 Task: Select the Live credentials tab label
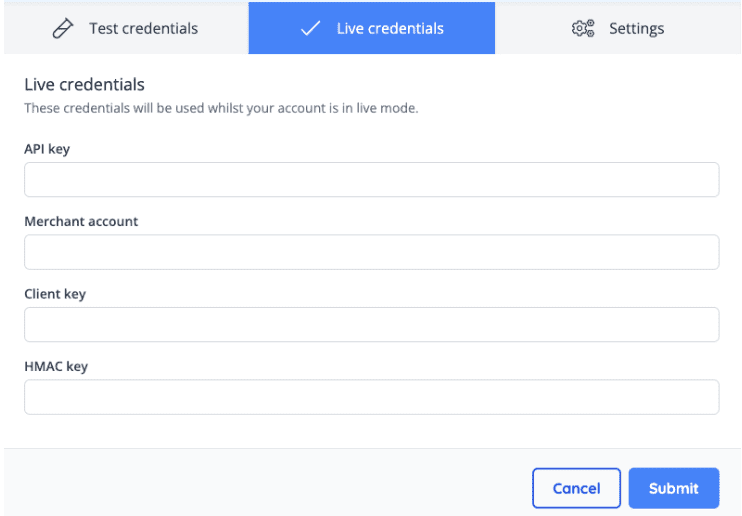(390, 28)
